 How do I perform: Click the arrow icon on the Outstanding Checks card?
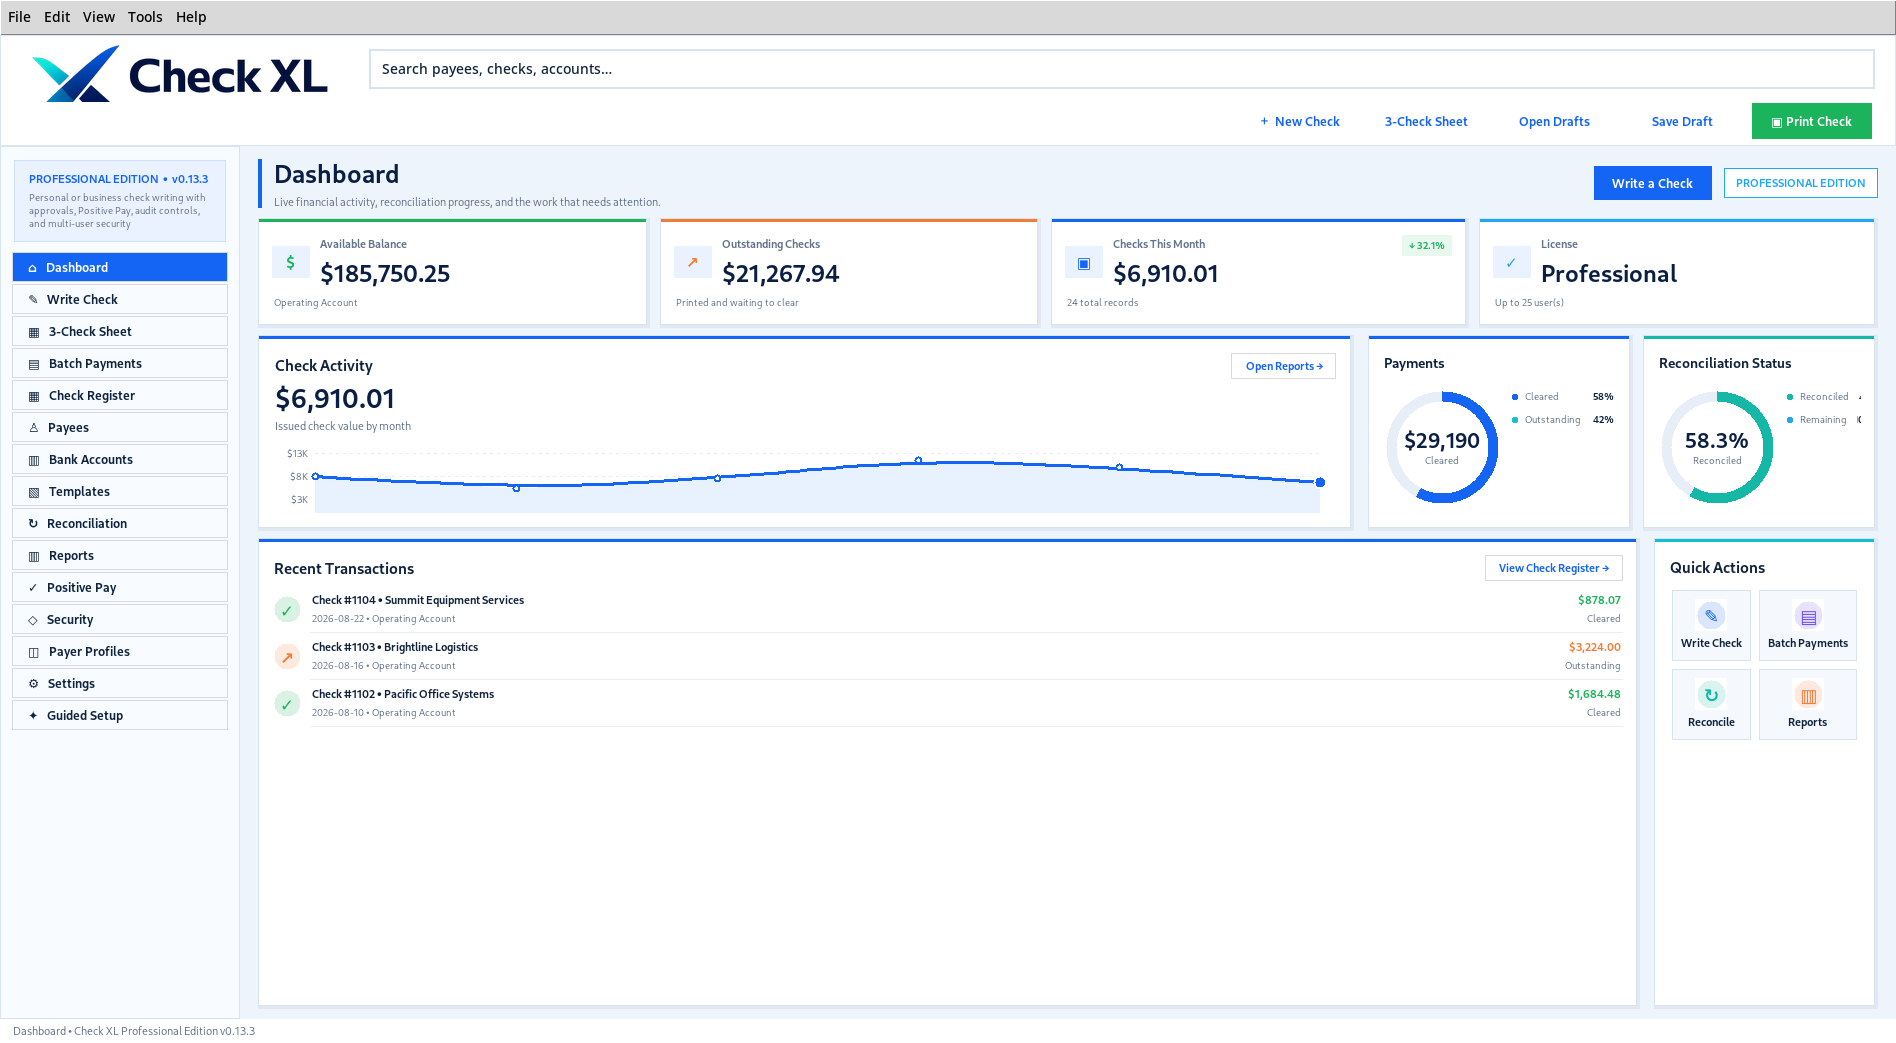(x=693, y=262)
